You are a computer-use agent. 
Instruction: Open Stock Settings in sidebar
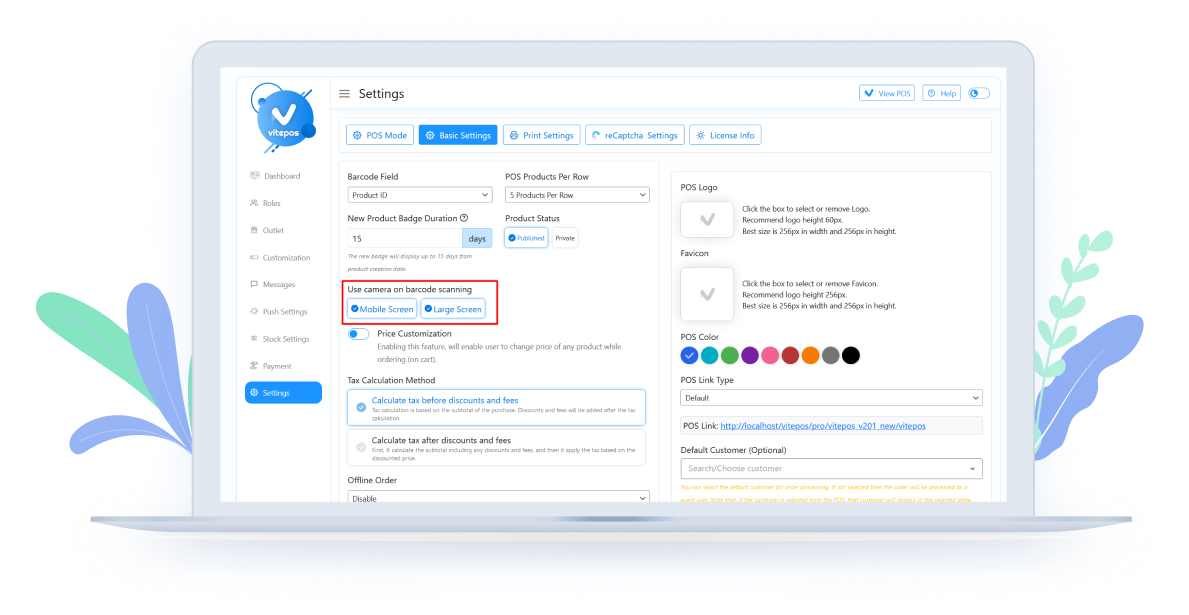(x=285, y=339)
